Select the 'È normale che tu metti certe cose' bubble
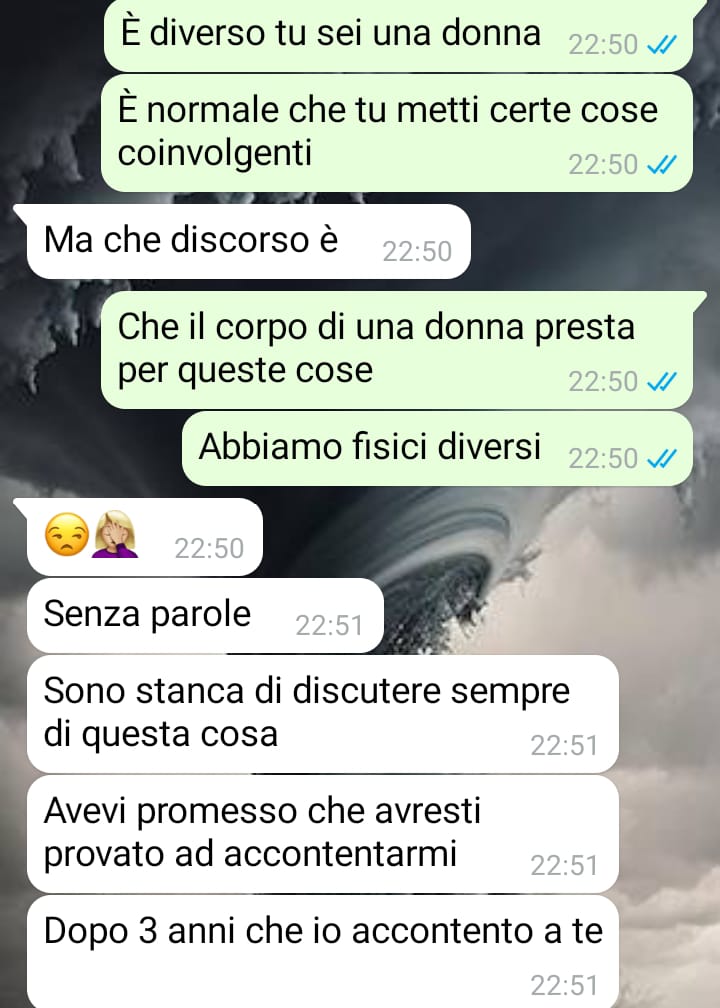This screenshot has width=720, height=1008. tap(397, 133)
